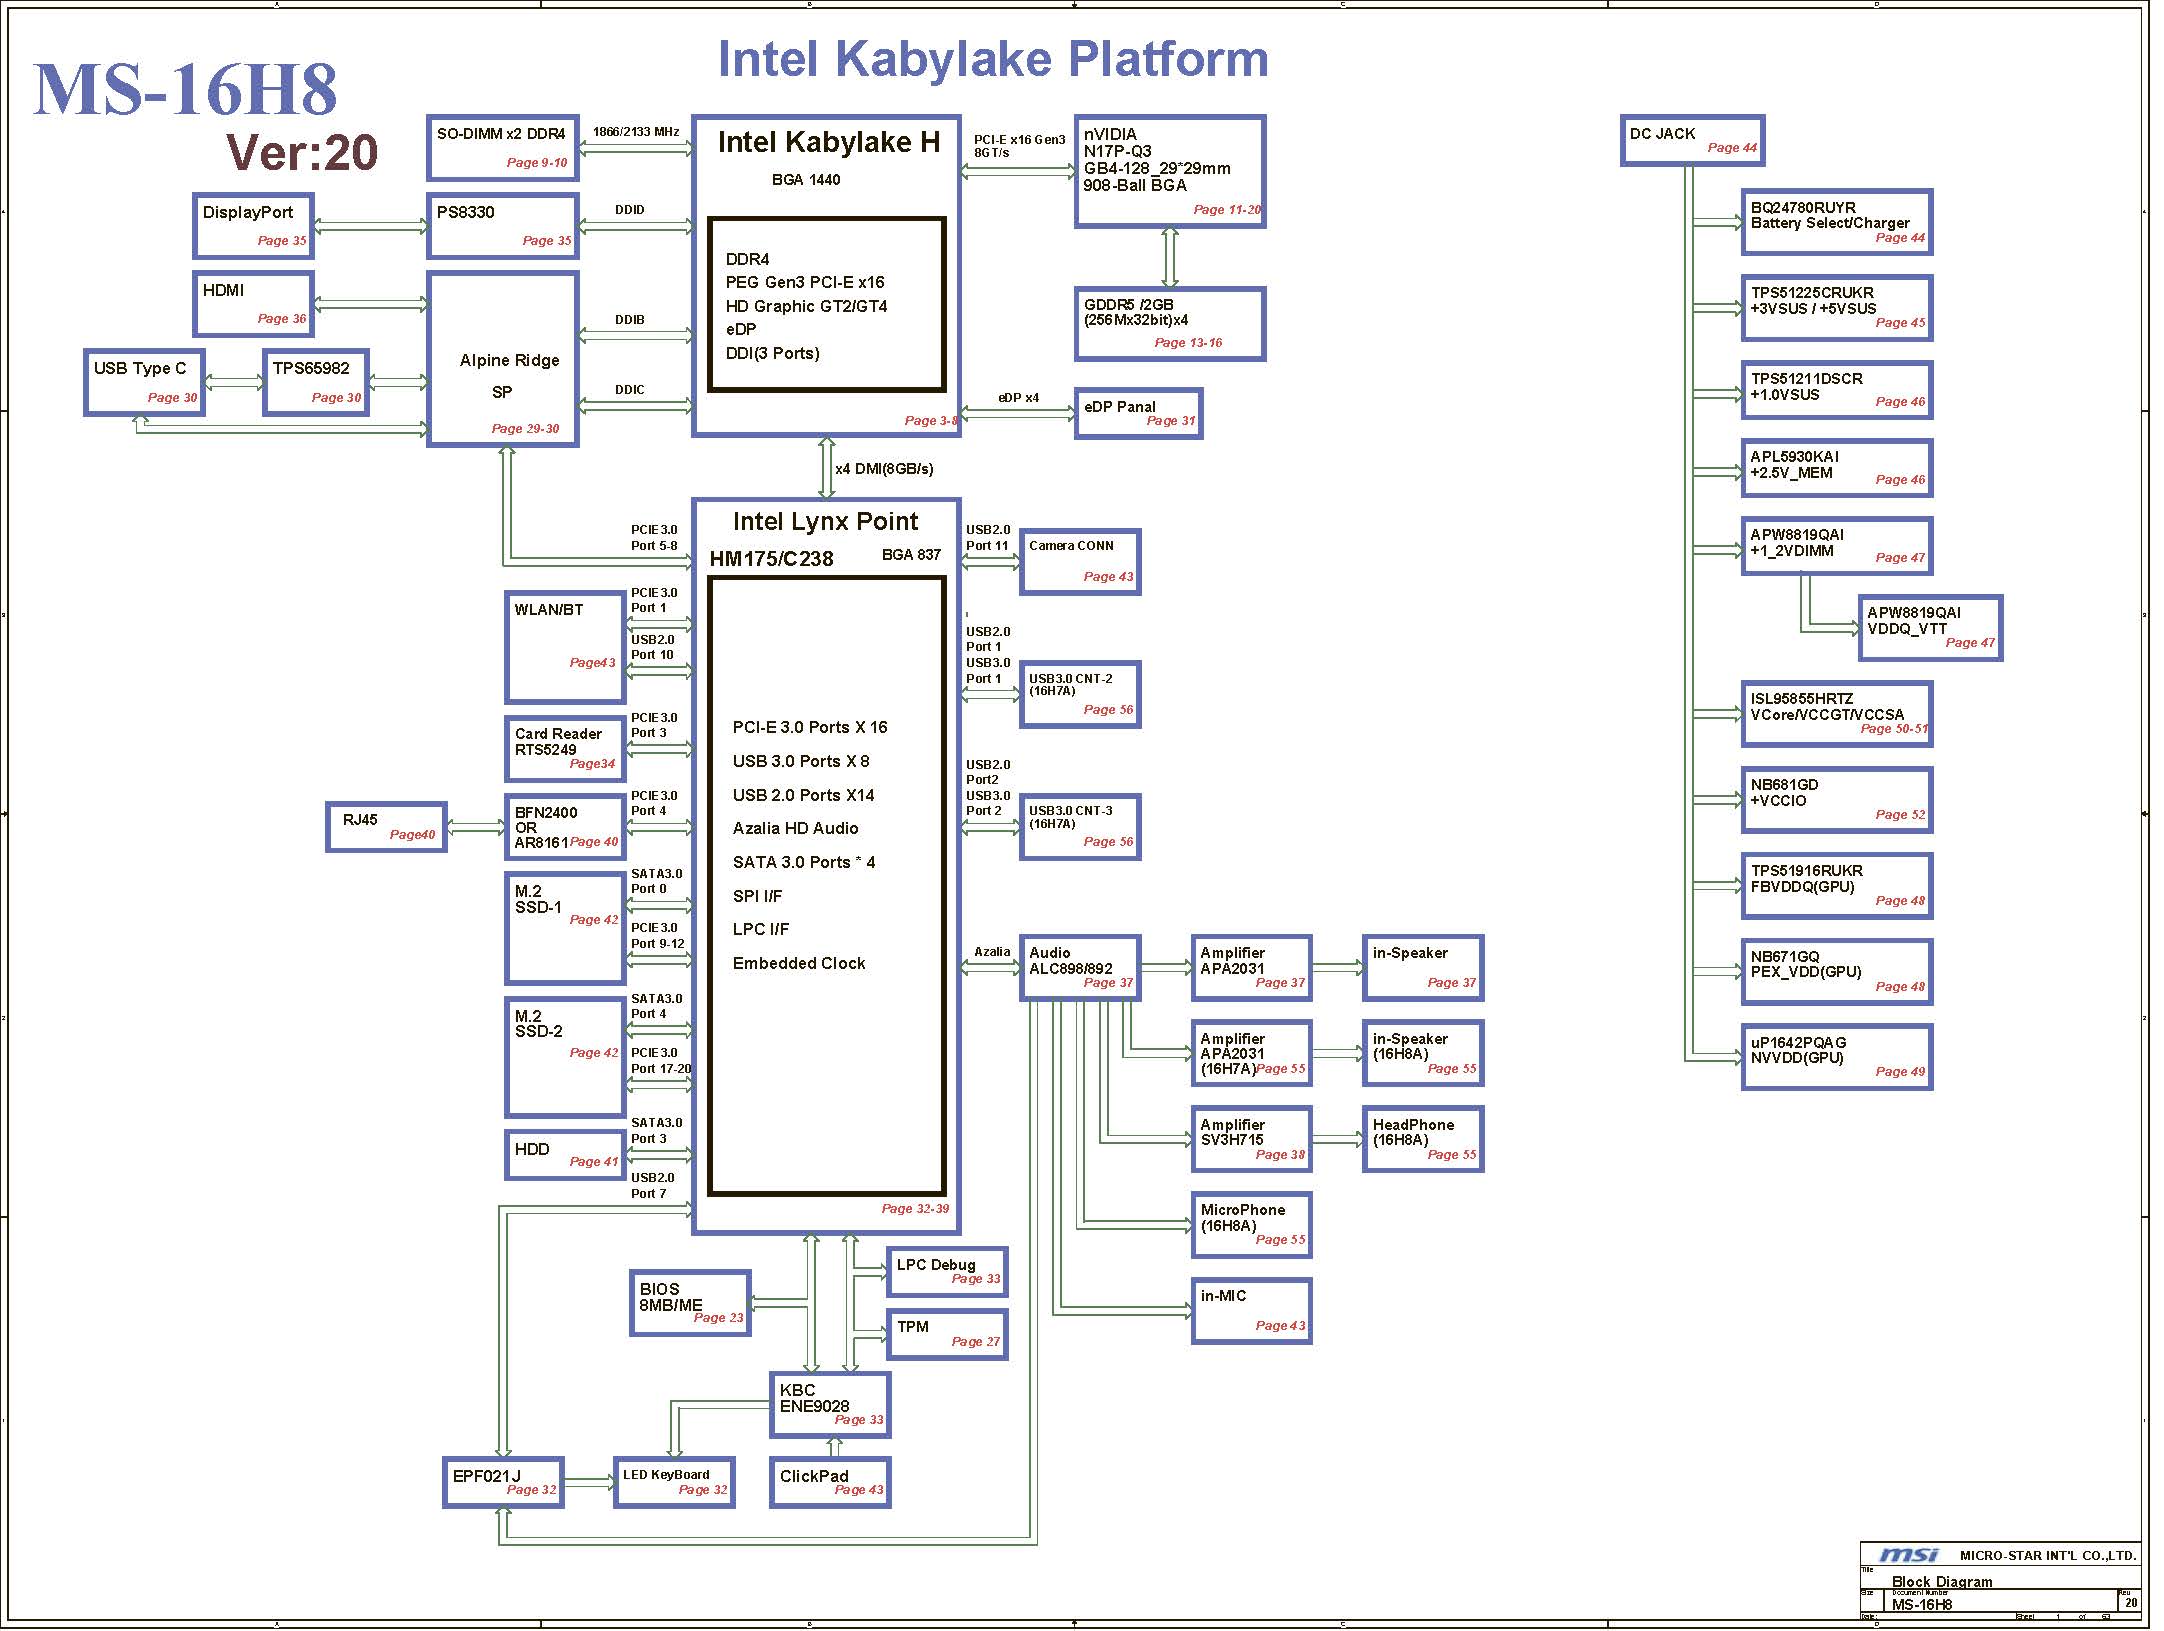
Task: Click the "eDP Panal" block label
Action: coord(1120,406)
